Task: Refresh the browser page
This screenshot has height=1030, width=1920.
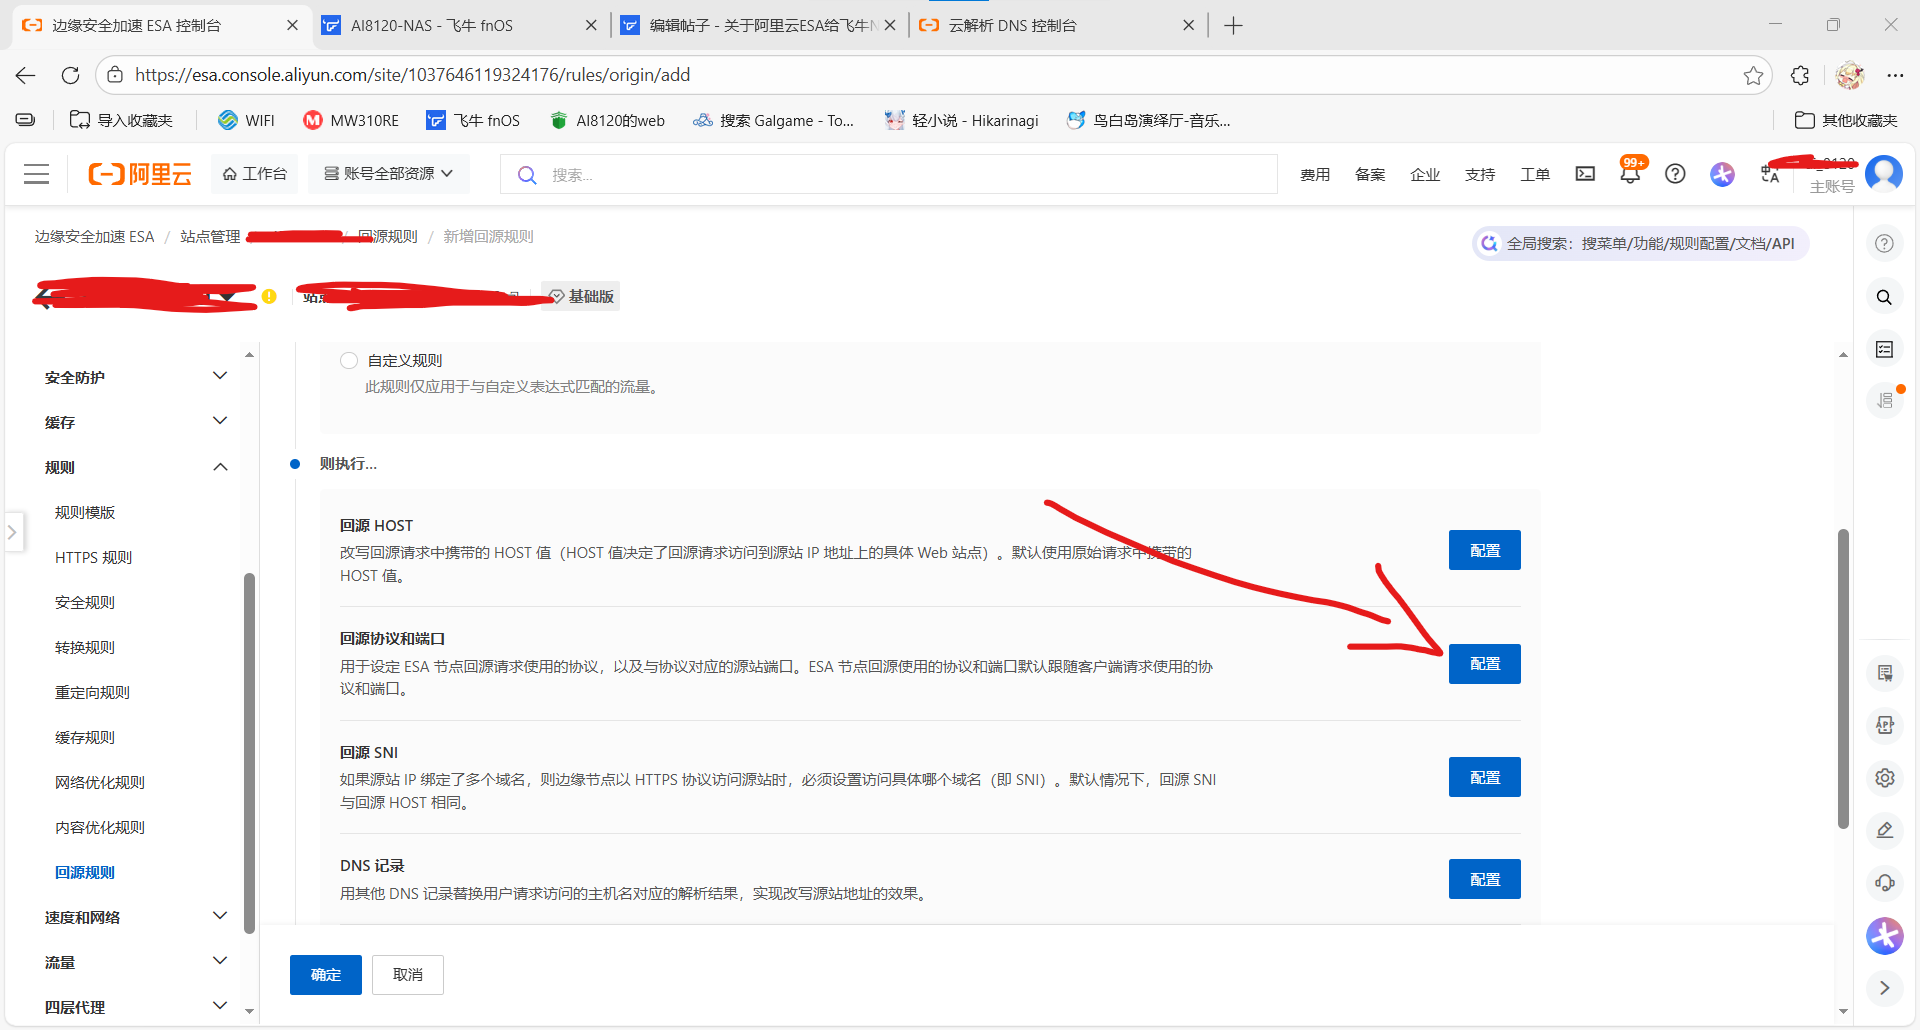Action: [x=70, y=75]
